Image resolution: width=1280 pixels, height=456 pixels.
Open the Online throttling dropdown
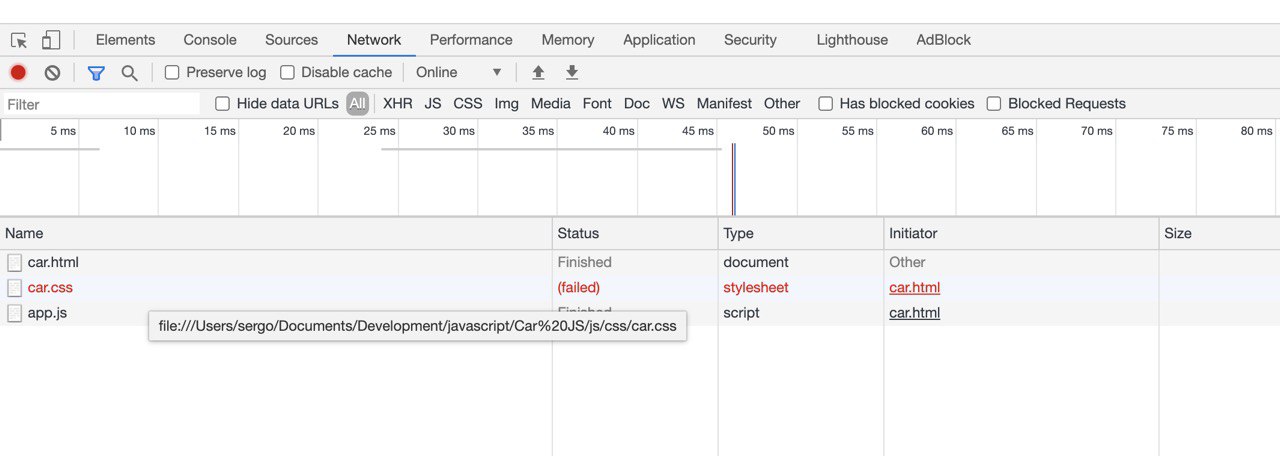tap(459, 72)
